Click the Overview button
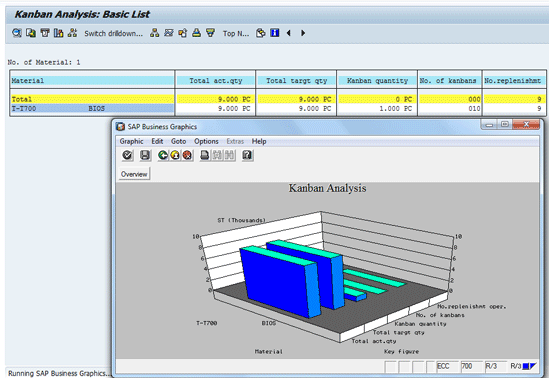 click(134, 174)
